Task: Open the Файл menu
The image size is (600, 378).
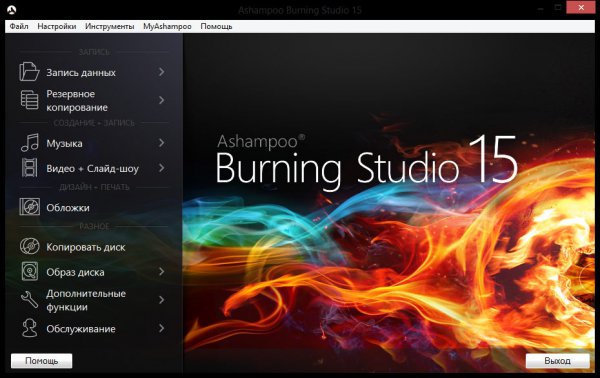Action: click(x=19, y=26)
